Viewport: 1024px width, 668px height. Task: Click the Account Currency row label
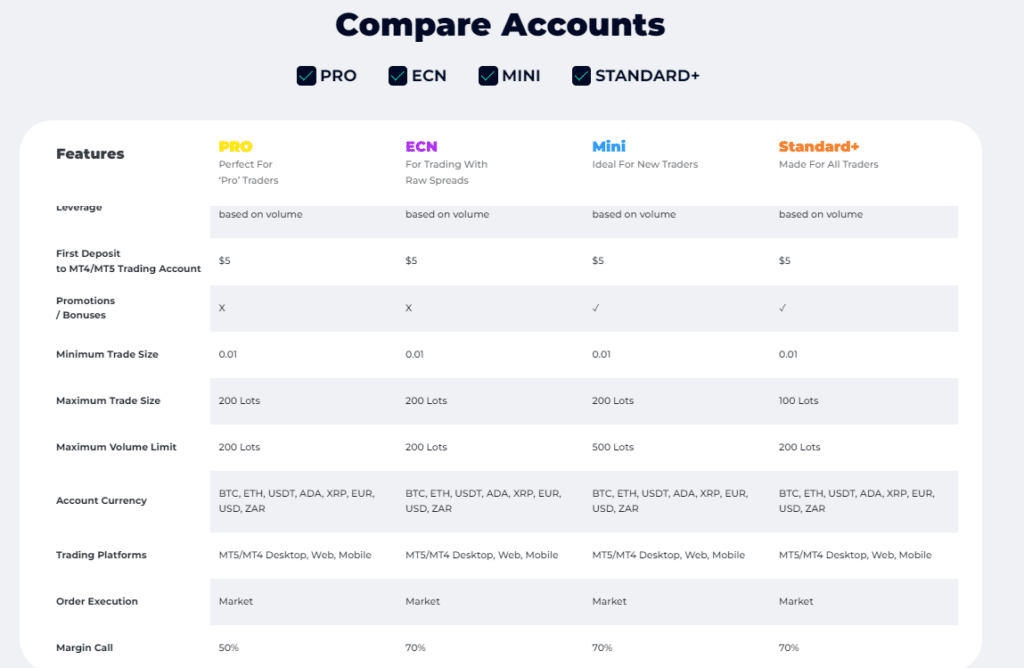point(101,500)
